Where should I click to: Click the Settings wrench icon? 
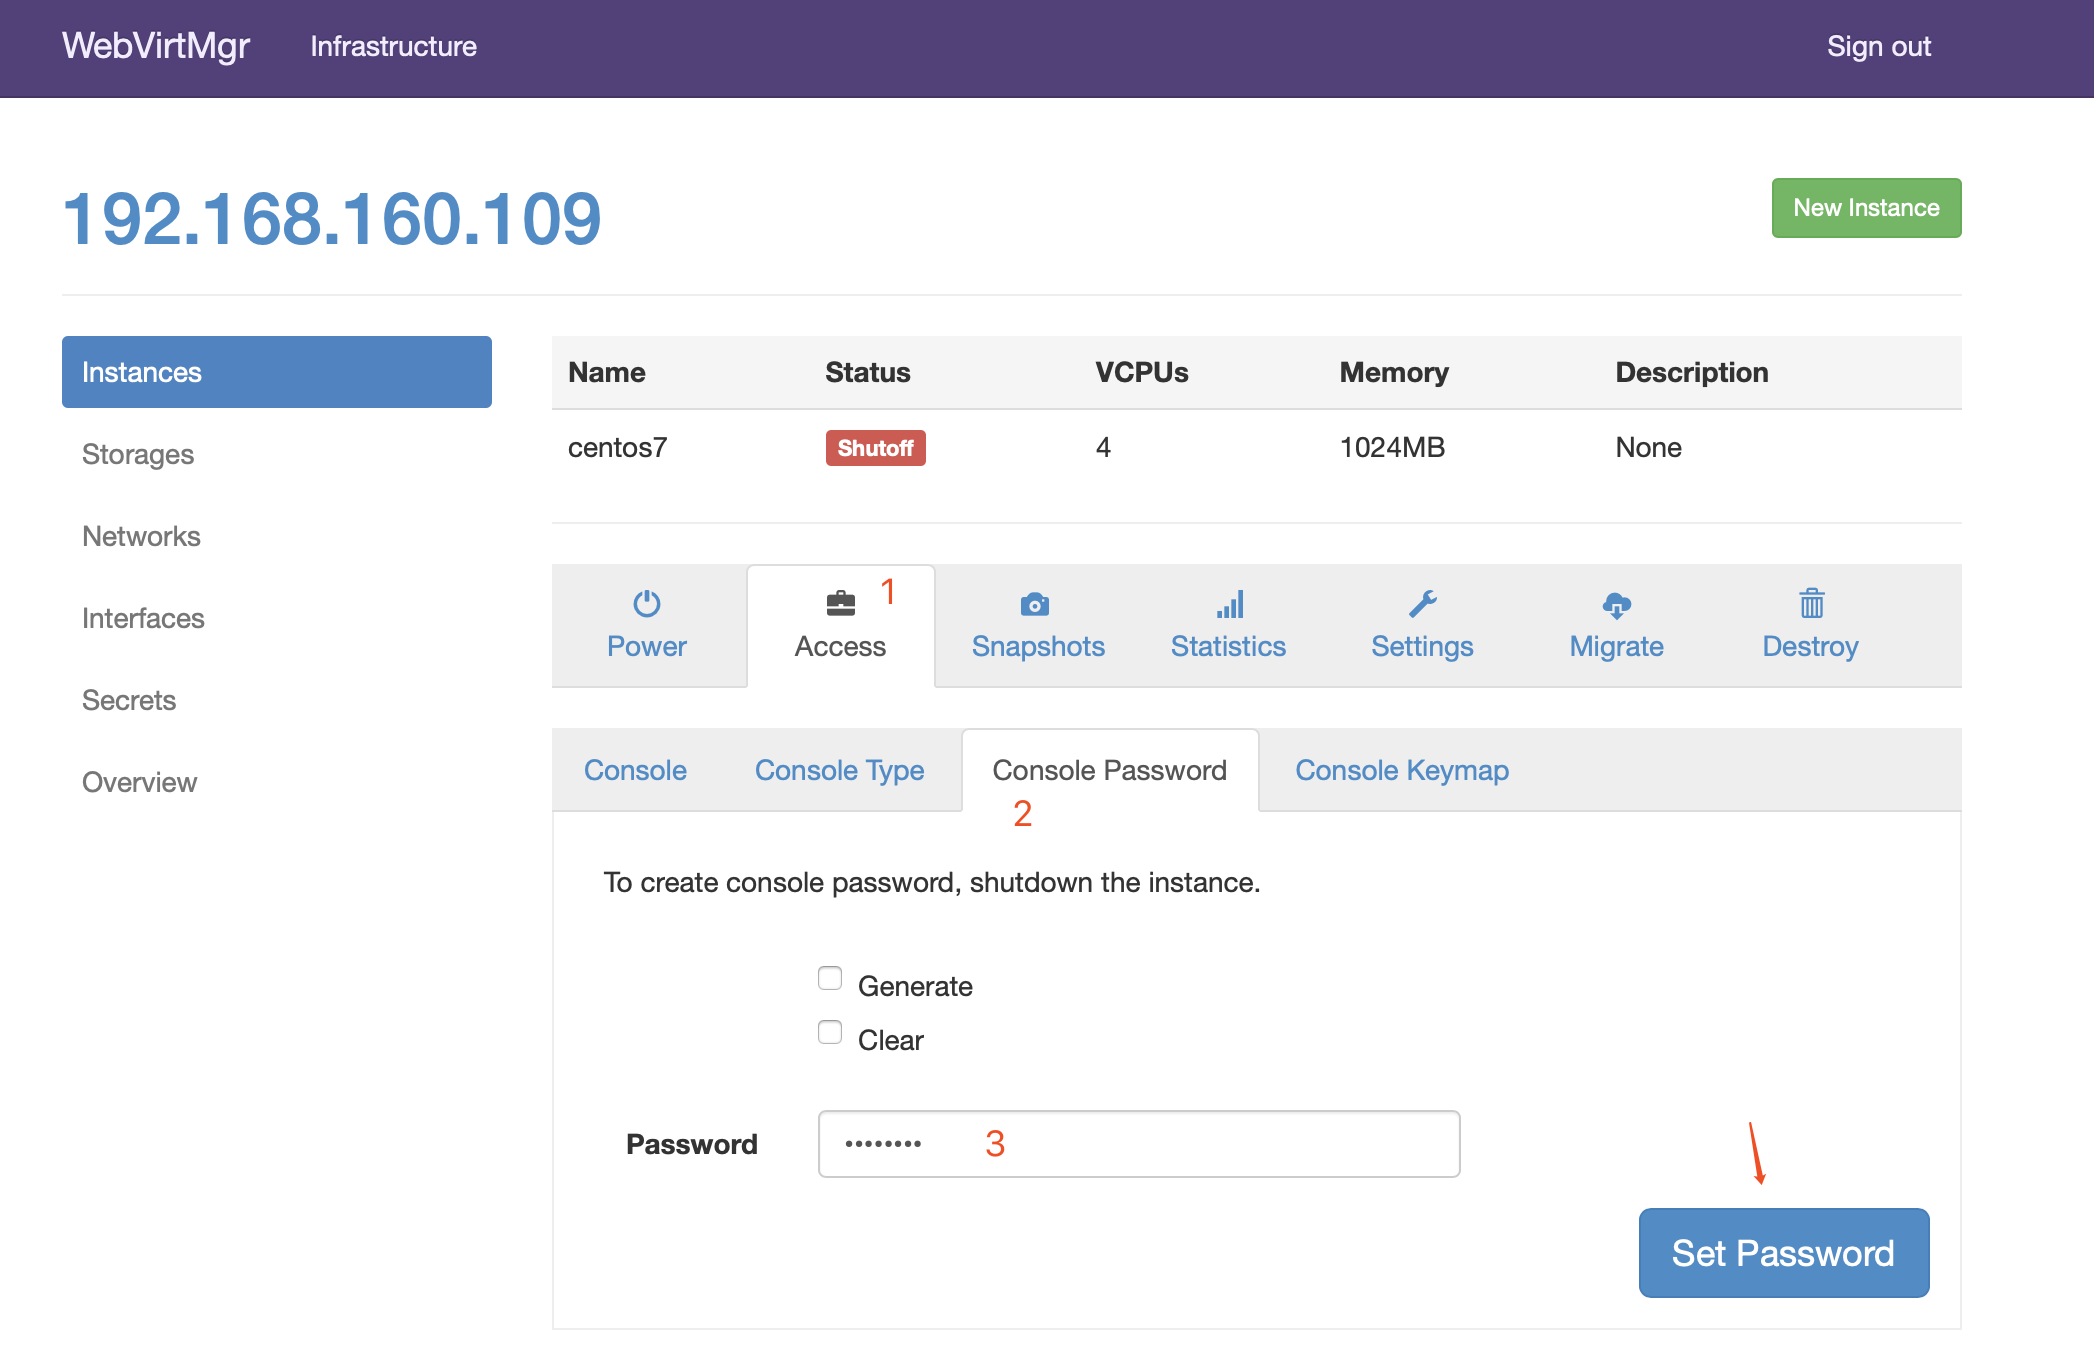point(1422,604)
